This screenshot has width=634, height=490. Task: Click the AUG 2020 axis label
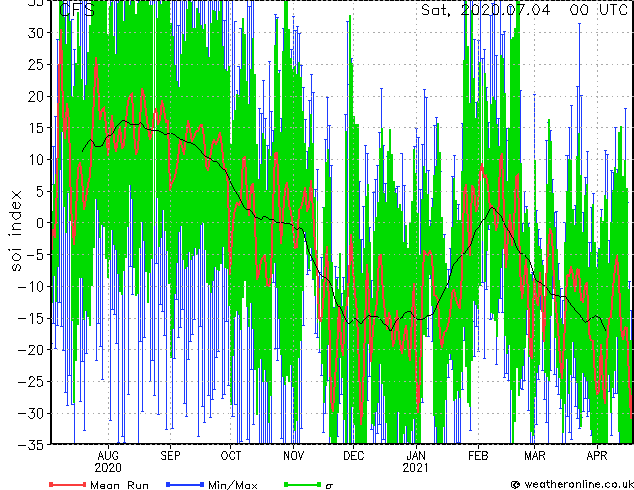tap(108, 462)
